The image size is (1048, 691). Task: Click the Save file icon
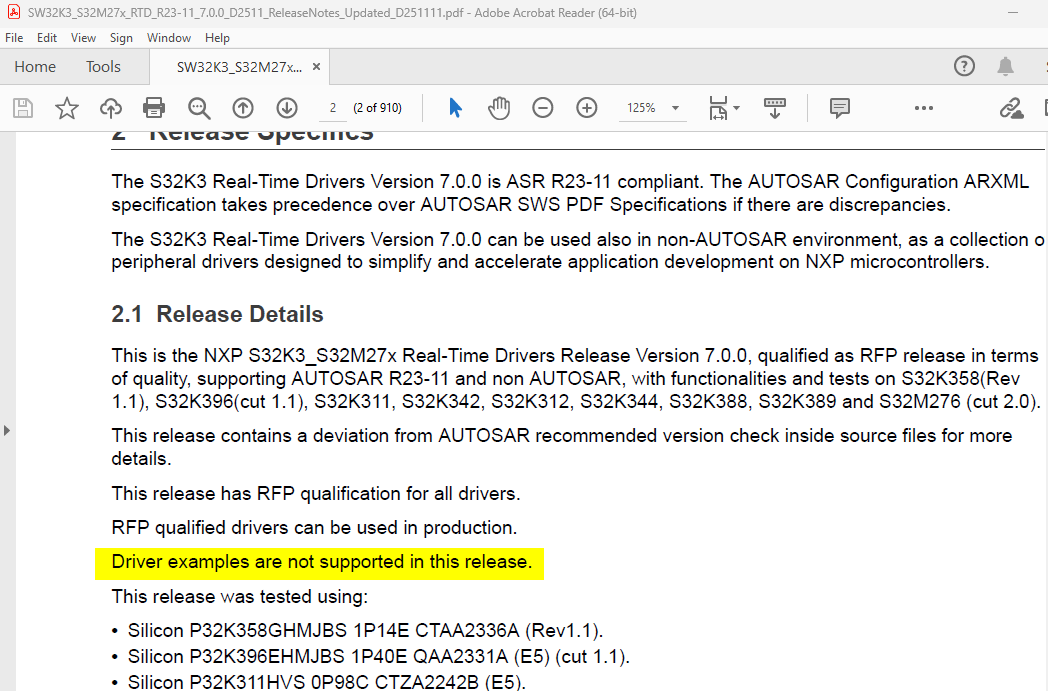23,108
